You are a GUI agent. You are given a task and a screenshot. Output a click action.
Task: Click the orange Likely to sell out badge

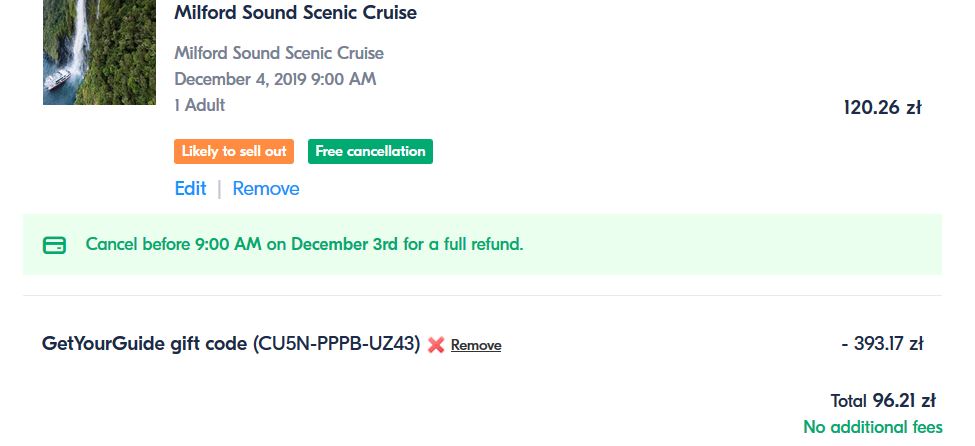(234, 151)
